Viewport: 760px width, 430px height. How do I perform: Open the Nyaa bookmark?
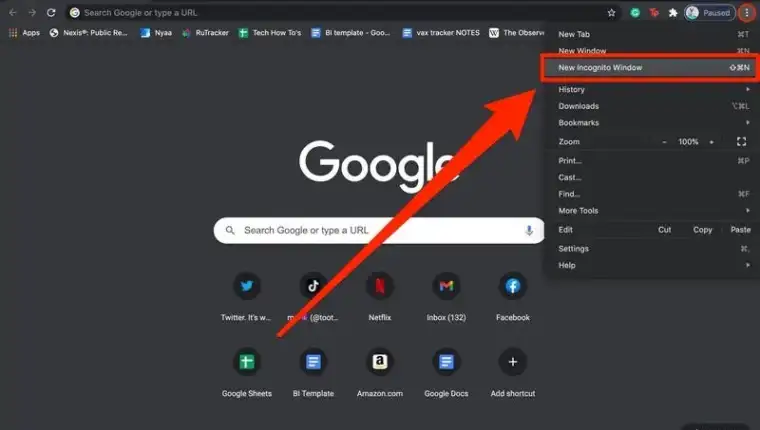pyautogui.click(x=156, y=32)
